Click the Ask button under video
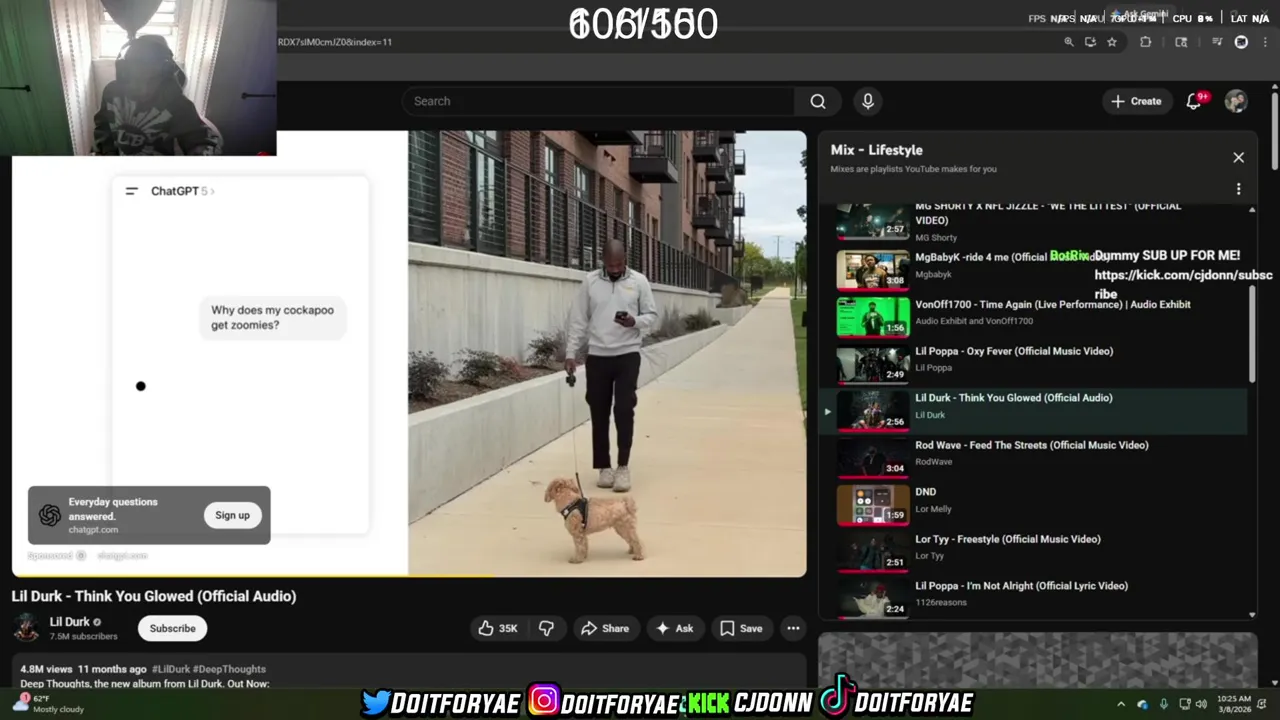 click(x=674, y=628)
